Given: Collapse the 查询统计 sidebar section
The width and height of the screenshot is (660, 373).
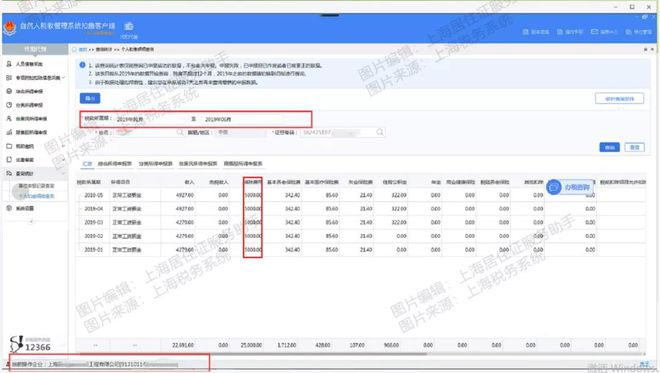Looking at the screenshot, I should coord(64,173).
